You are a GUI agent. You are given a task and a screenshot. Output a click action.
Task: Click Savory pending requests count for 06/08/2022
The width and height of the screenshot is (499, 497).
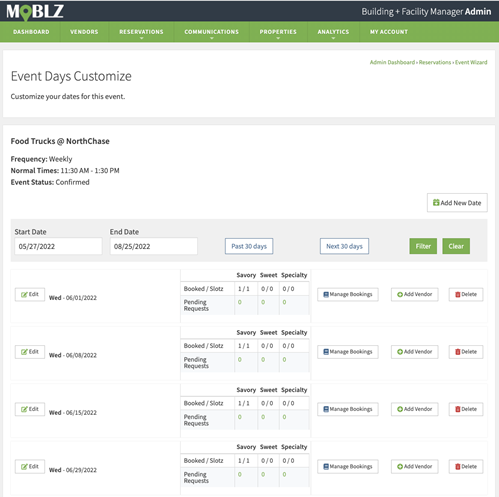tap(240, 360)
